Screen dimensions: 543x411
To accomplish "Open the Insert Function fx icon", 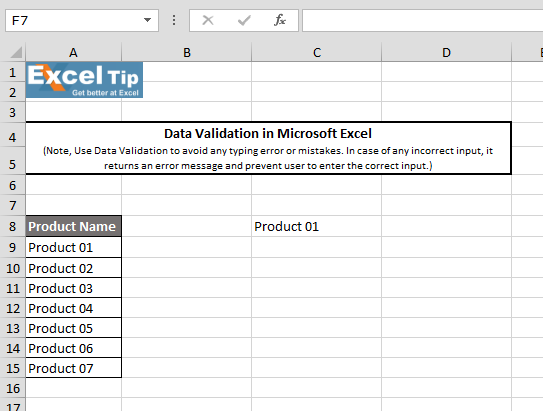I will [x=280, y=20].
